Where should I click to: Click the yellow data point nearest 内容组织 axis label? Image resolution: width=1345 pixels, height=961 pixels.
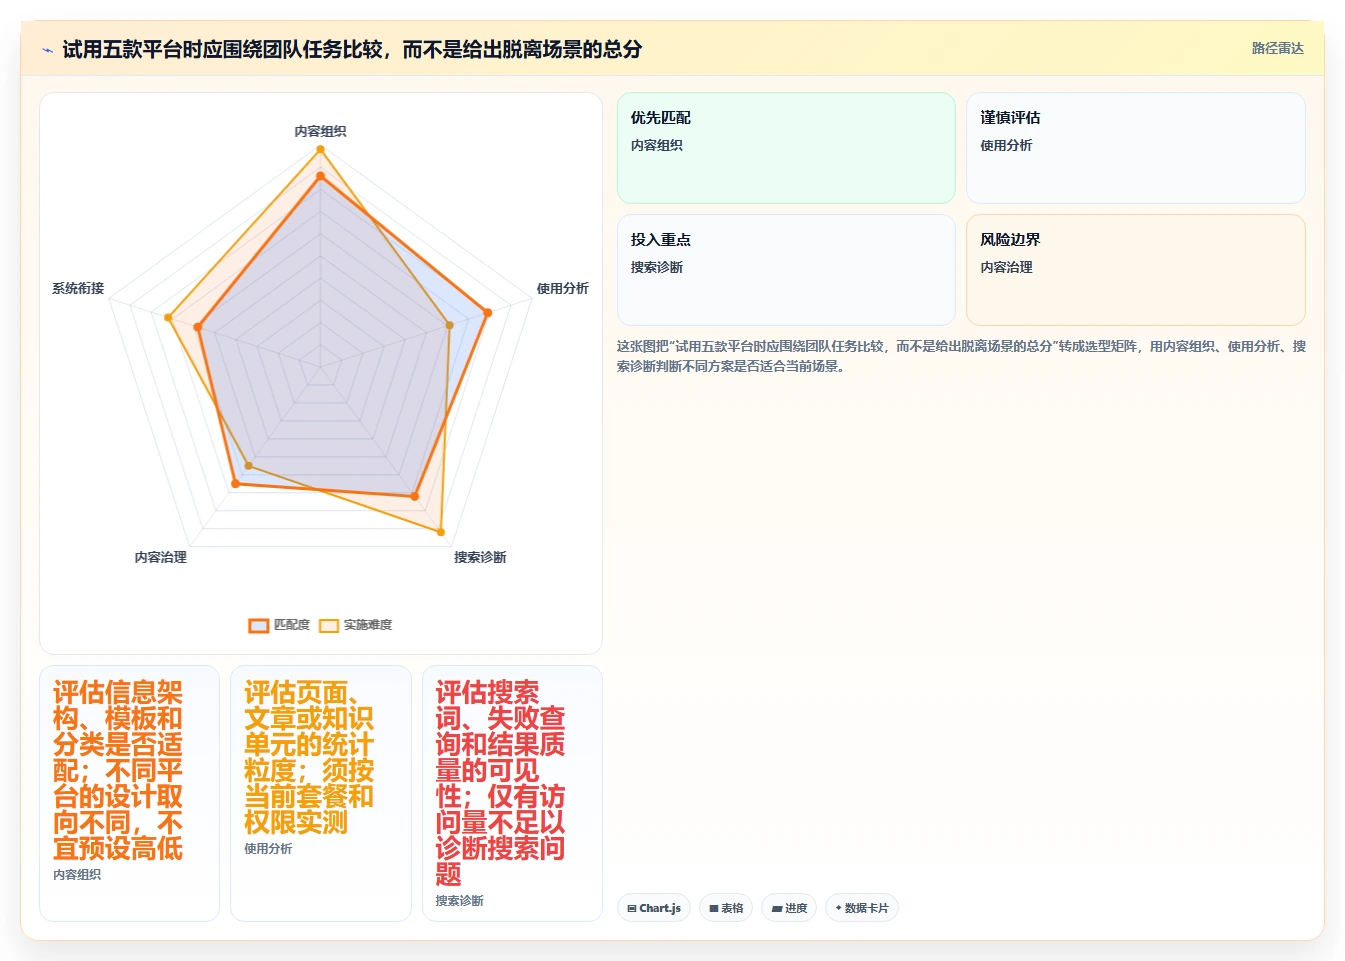321,150
